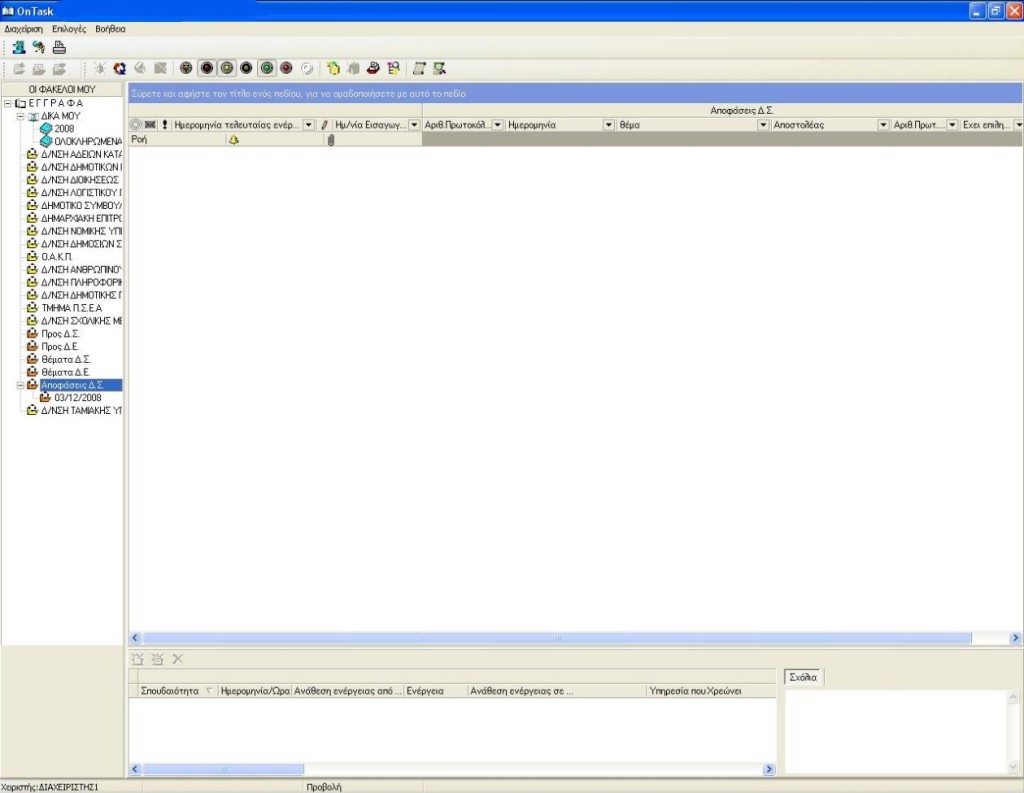Click the Σπουδαιότητα column header
This screenshot has width=1024, height=793.
click(170, 691)
